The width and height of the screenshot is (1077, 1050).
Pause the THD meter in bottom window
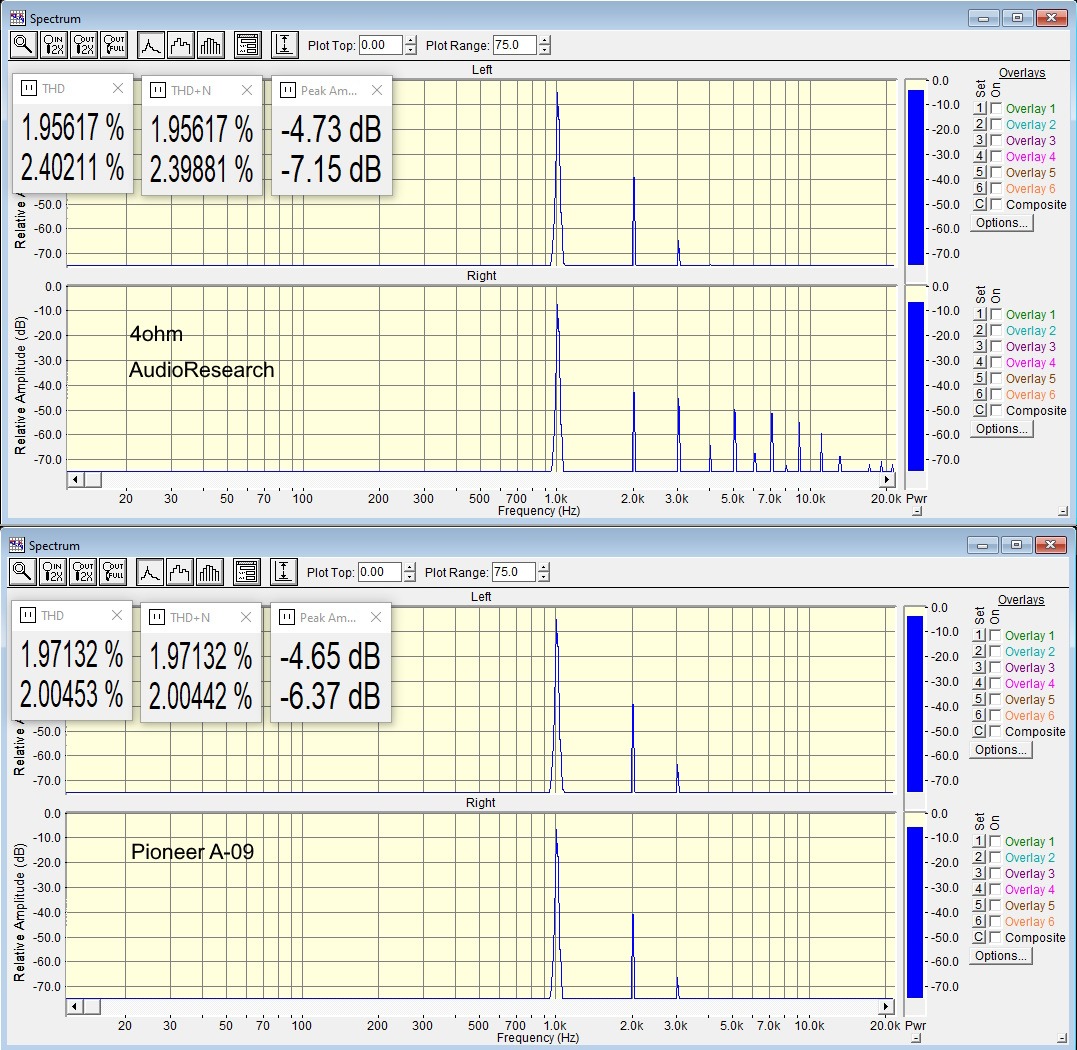click(27, 615)
